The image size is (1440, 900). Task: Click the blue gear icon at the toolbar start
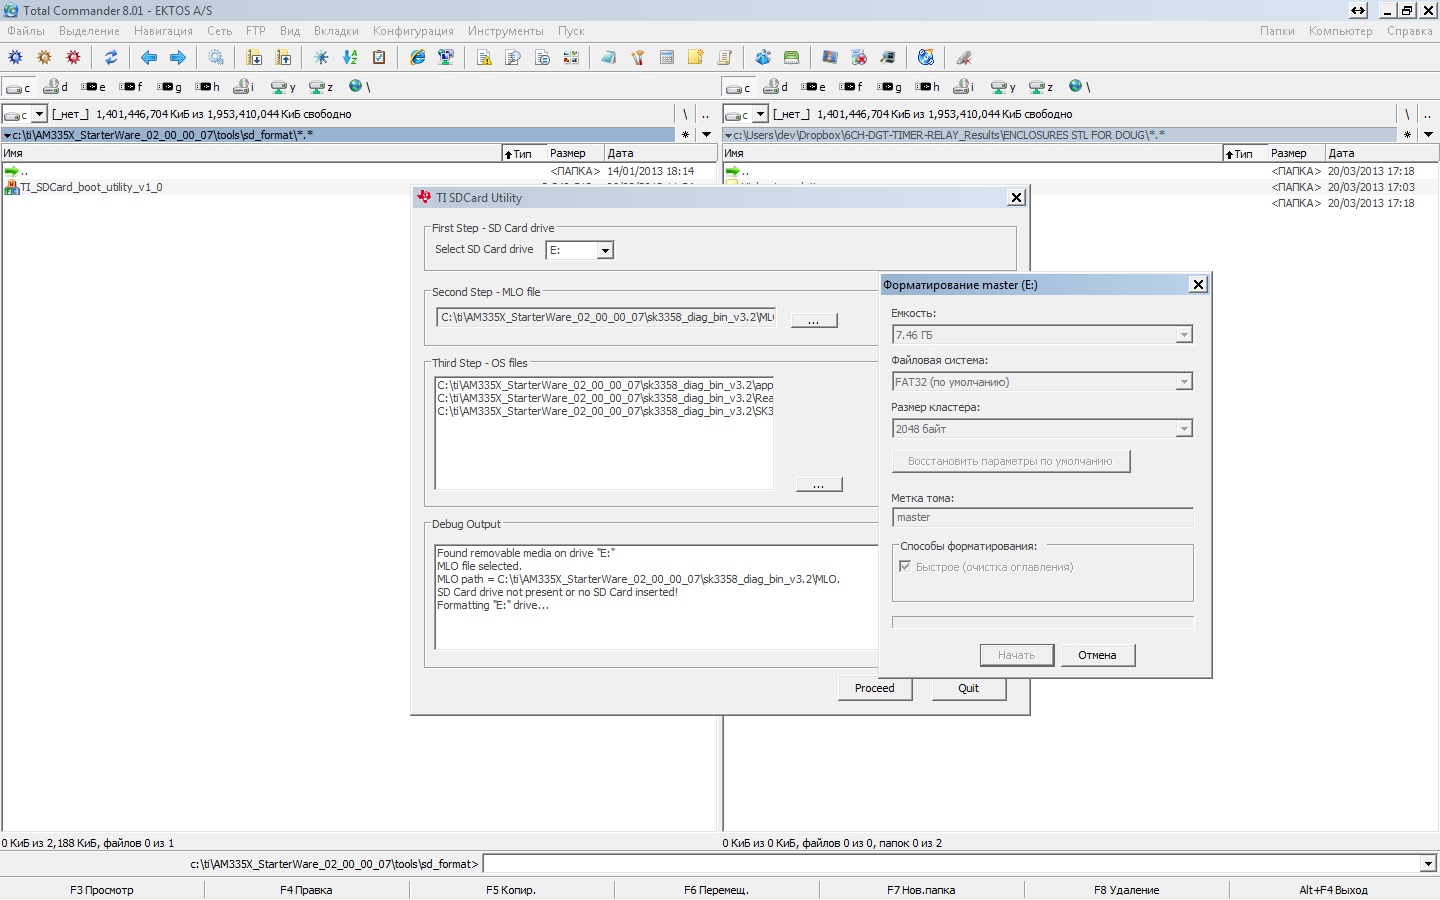click(15, 58)
